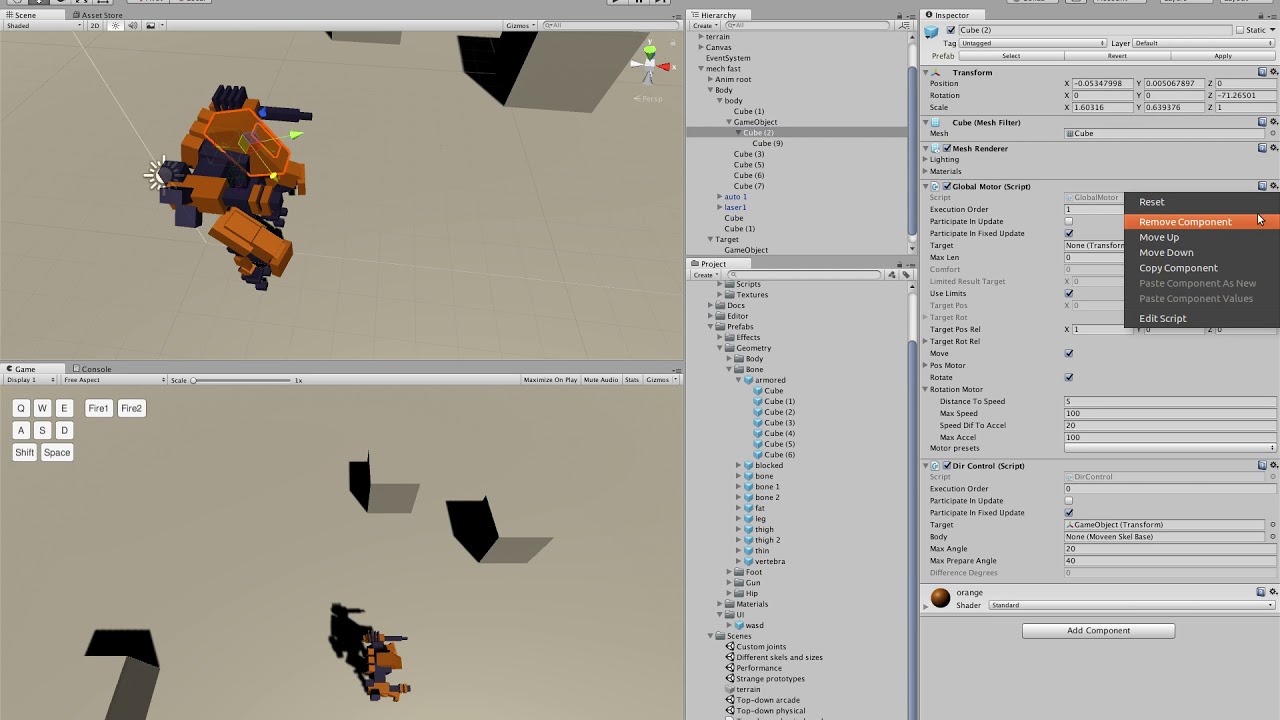Click the scene orientation gizmo
The height and width of the screenshot is (720, 1280).
click(650, 65)
